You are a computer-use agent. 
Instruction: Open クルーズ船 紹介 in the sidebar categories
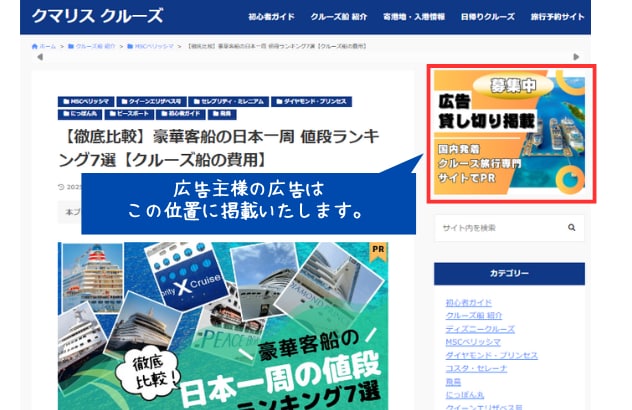(x=474, y=316)
